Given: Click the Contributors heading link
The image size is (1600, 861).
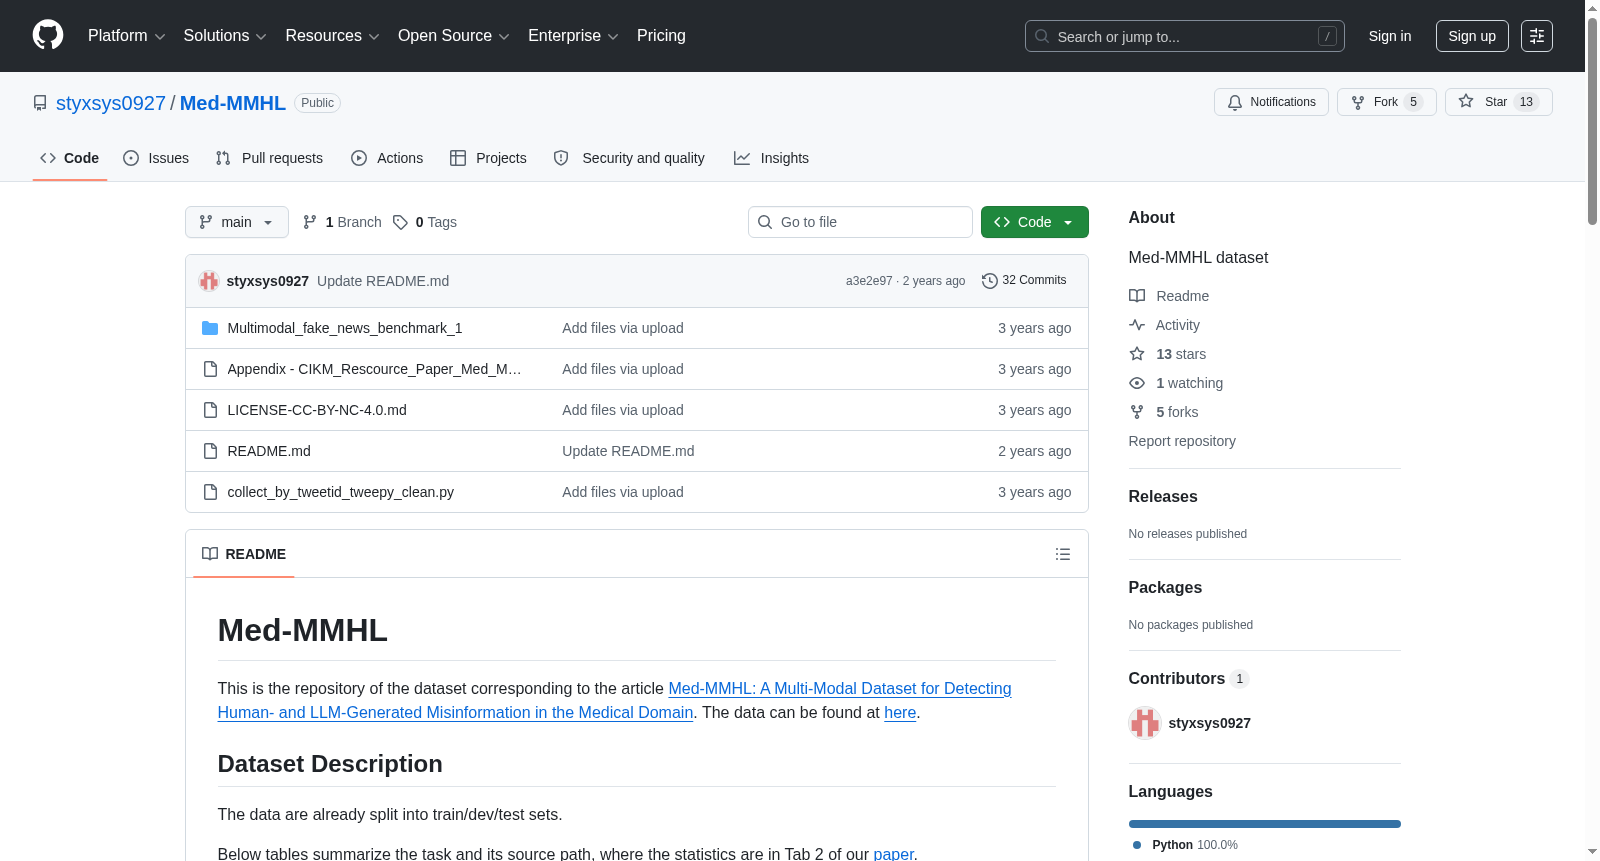Looking at the screenshot, I should tap(1189, 679).
